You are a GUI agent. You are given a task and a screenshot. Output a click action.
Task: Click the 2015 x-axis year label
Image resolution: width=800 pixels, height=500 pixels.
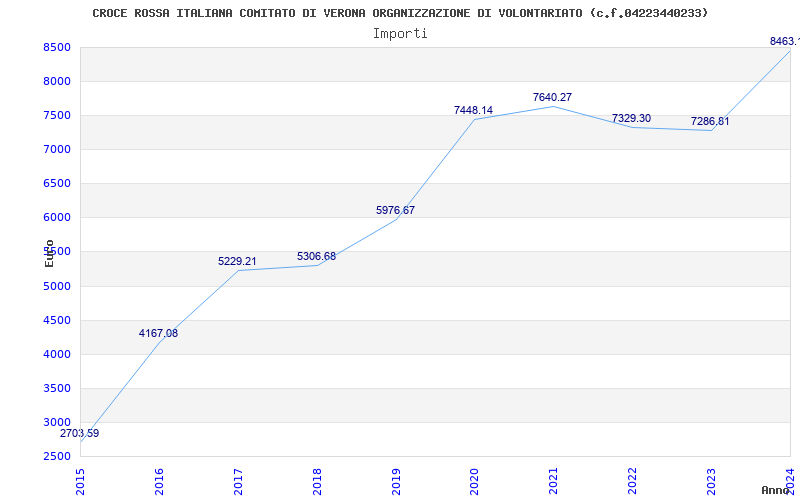[80, 482]
